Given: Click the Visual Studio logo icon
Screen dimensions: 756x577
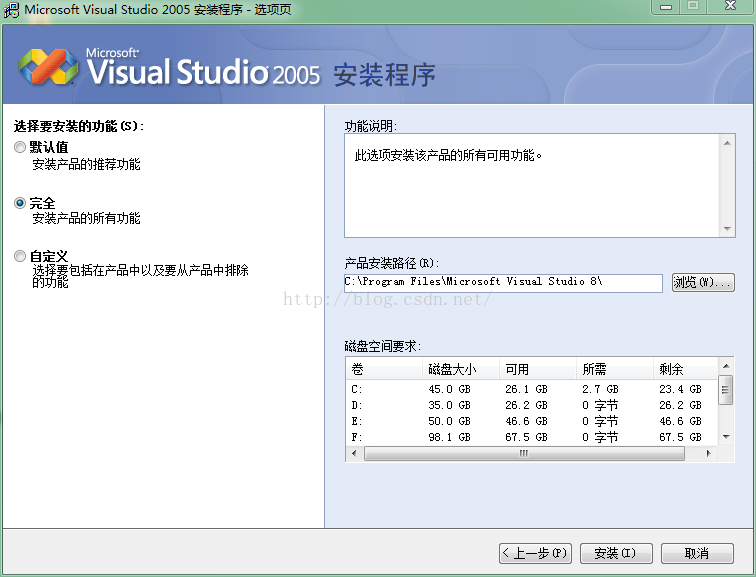Looking at the screenshot, I should point(48,67).
